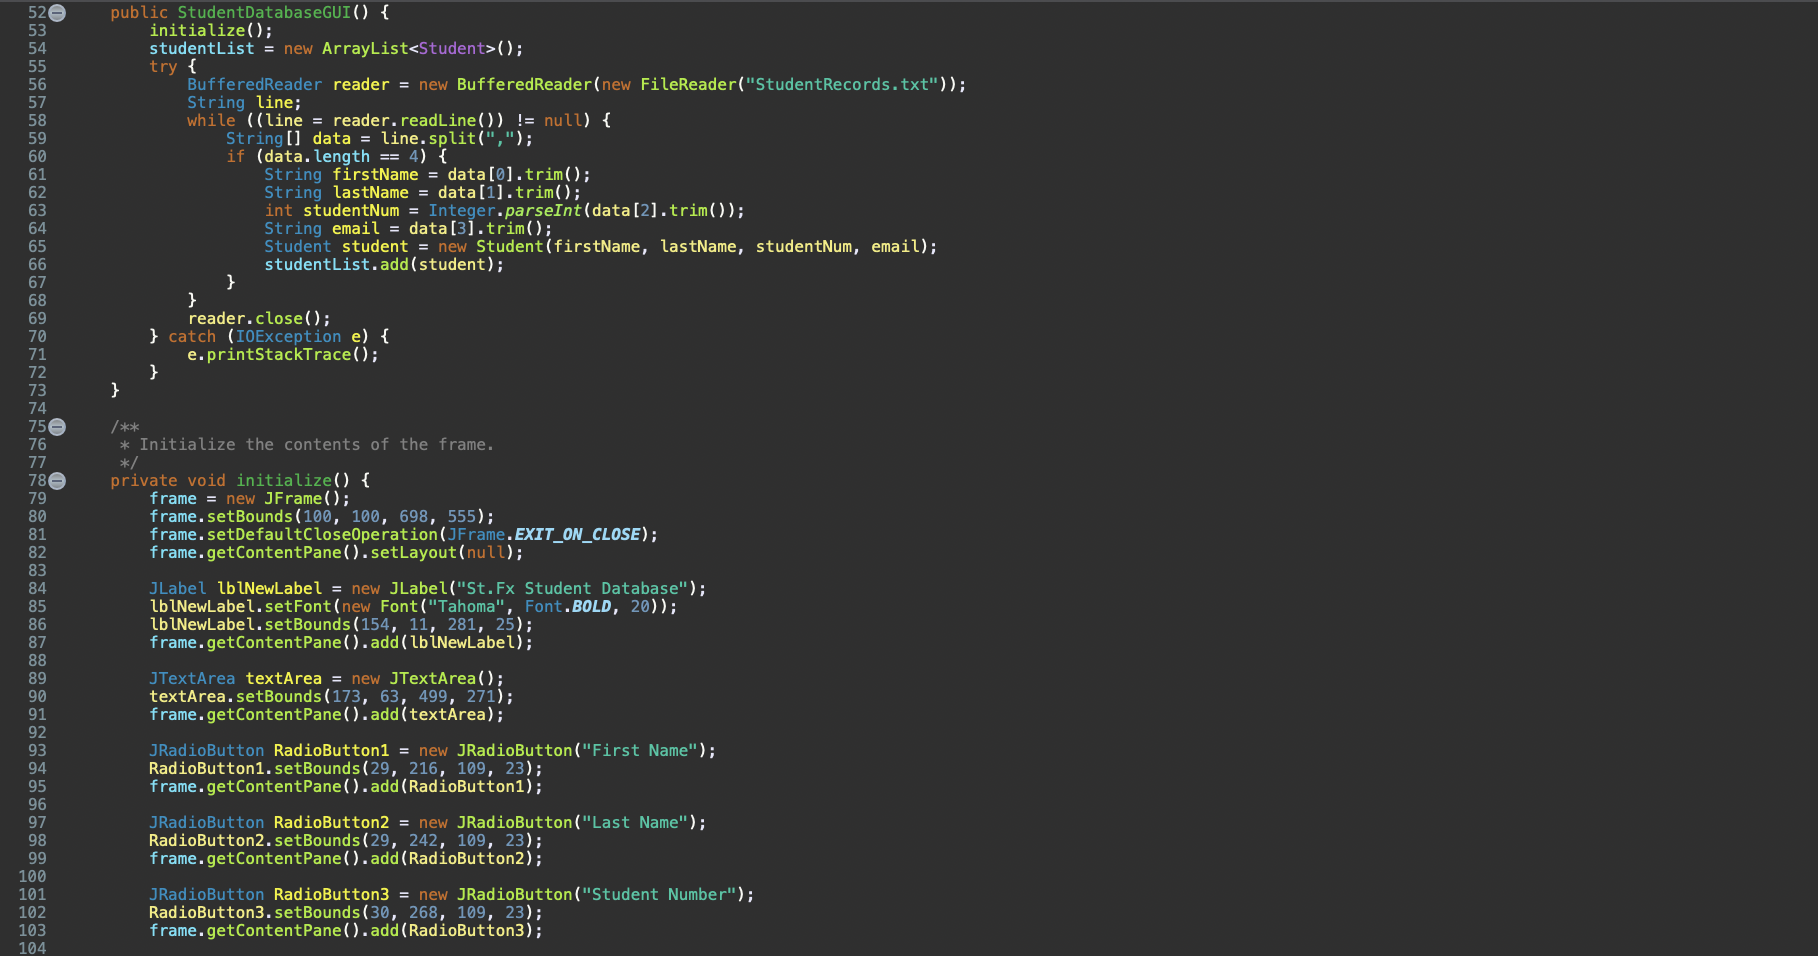Click the string "StudentRecords.txt"
This screenshot has height=956, width=1818.
pyautogui.click(x=843, y=84)
